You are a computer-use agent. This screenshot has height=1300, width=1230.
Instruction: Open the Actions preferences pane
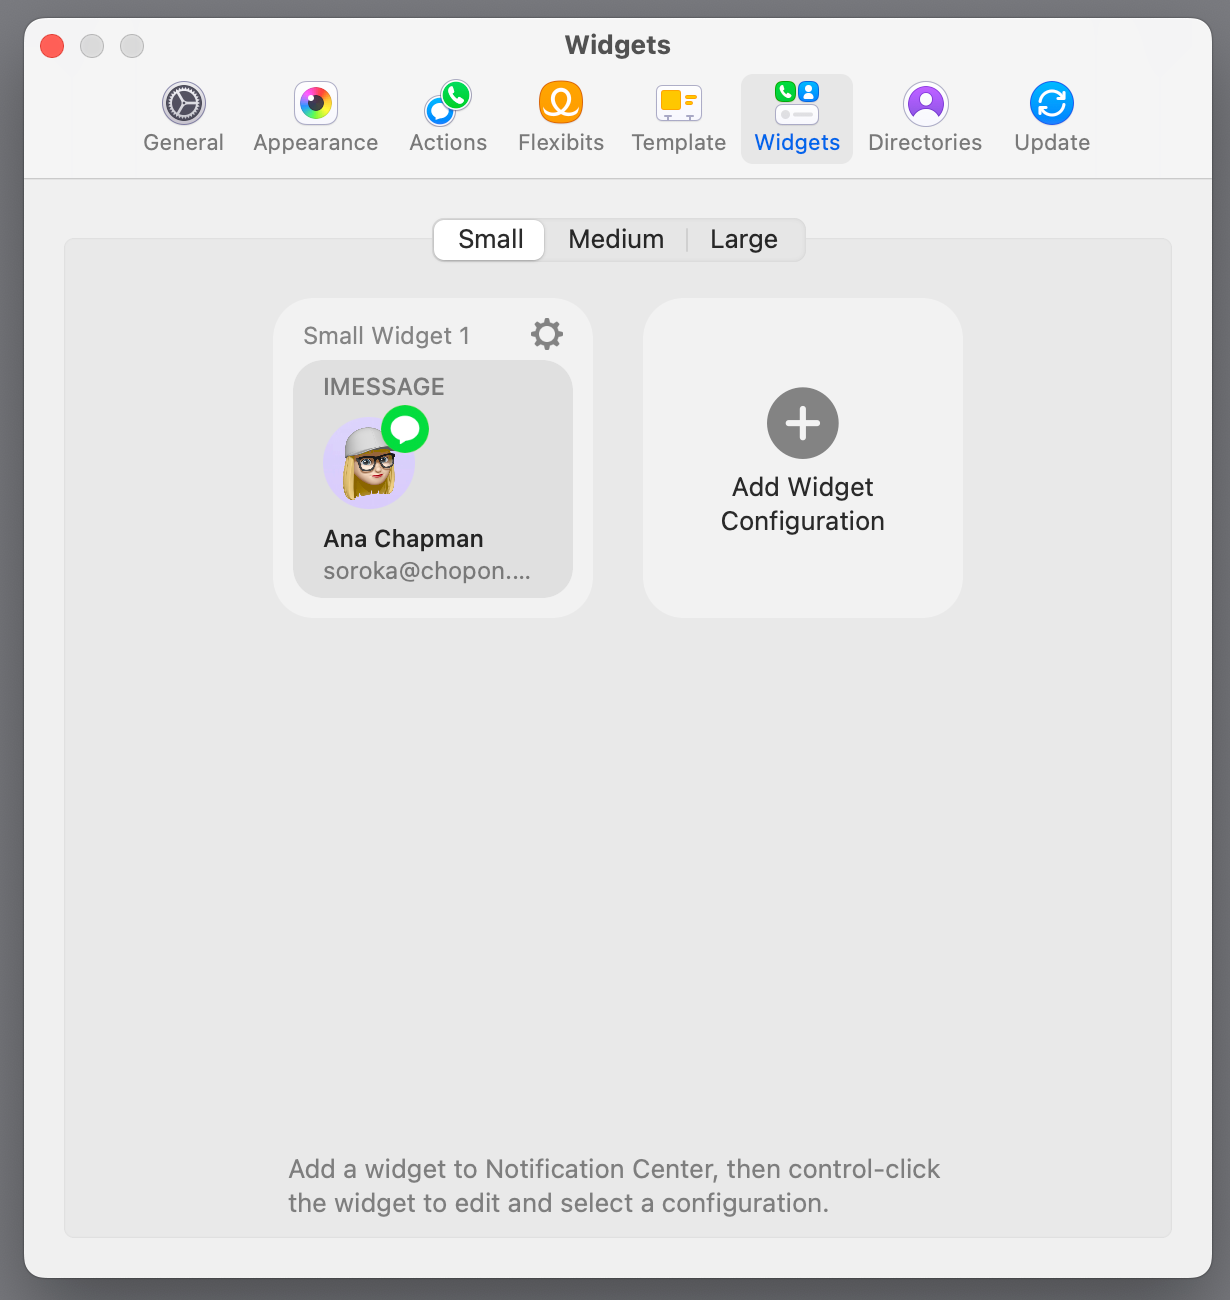click(448, 118)
